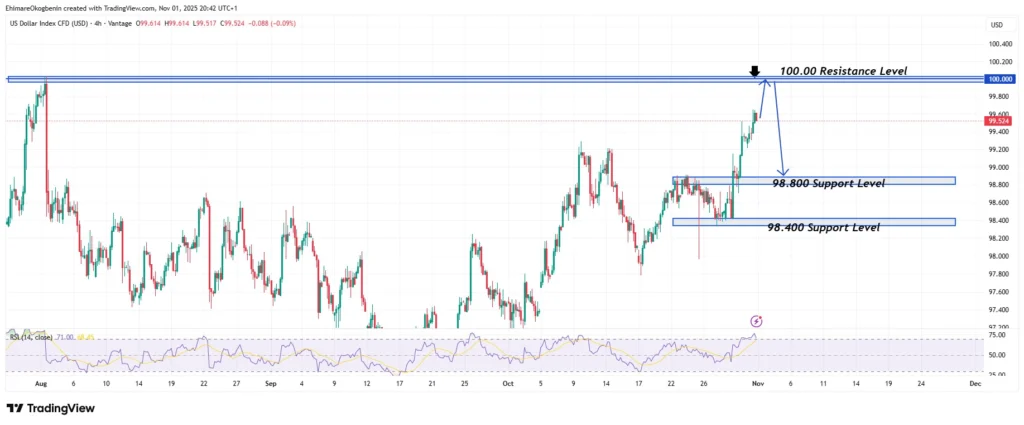Click the RSI (14, close) indicator legend
The width and height of the screenshot is (1024, 425).
(x=31, y=337)
